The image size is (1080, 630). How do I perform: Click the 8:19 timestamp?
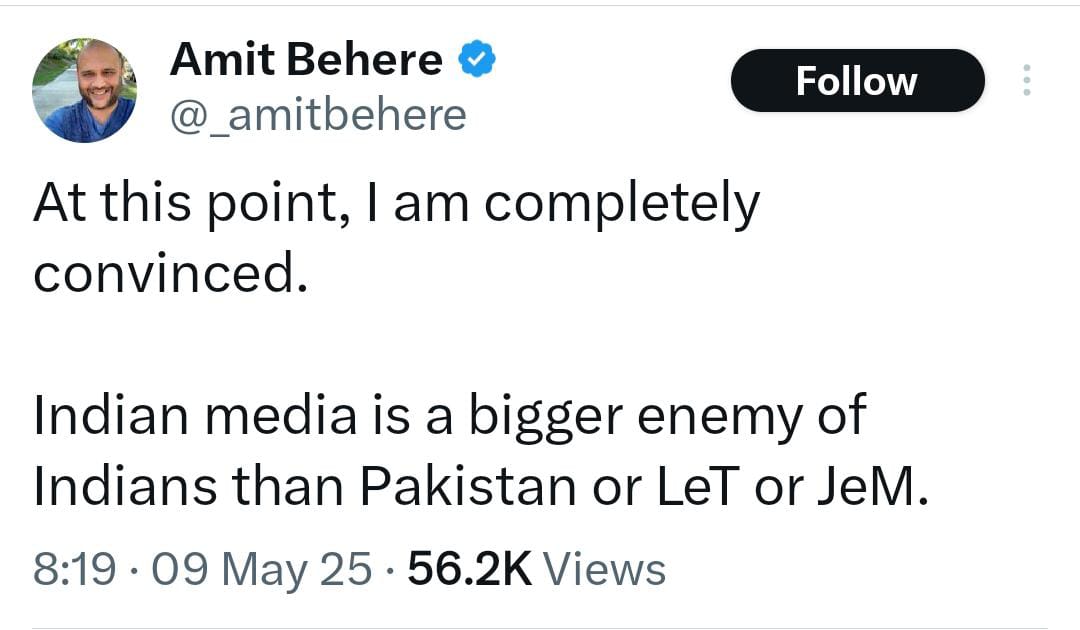pyautogui.click(x=74, y=569)
